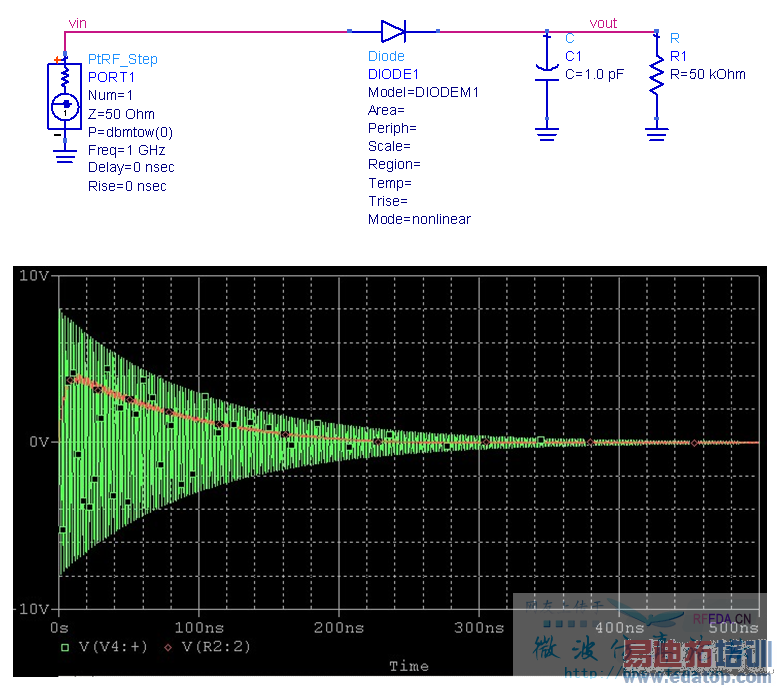Click the P=dbmtow(0) parameter
This screenshot has height=688, width=777.
130,132
